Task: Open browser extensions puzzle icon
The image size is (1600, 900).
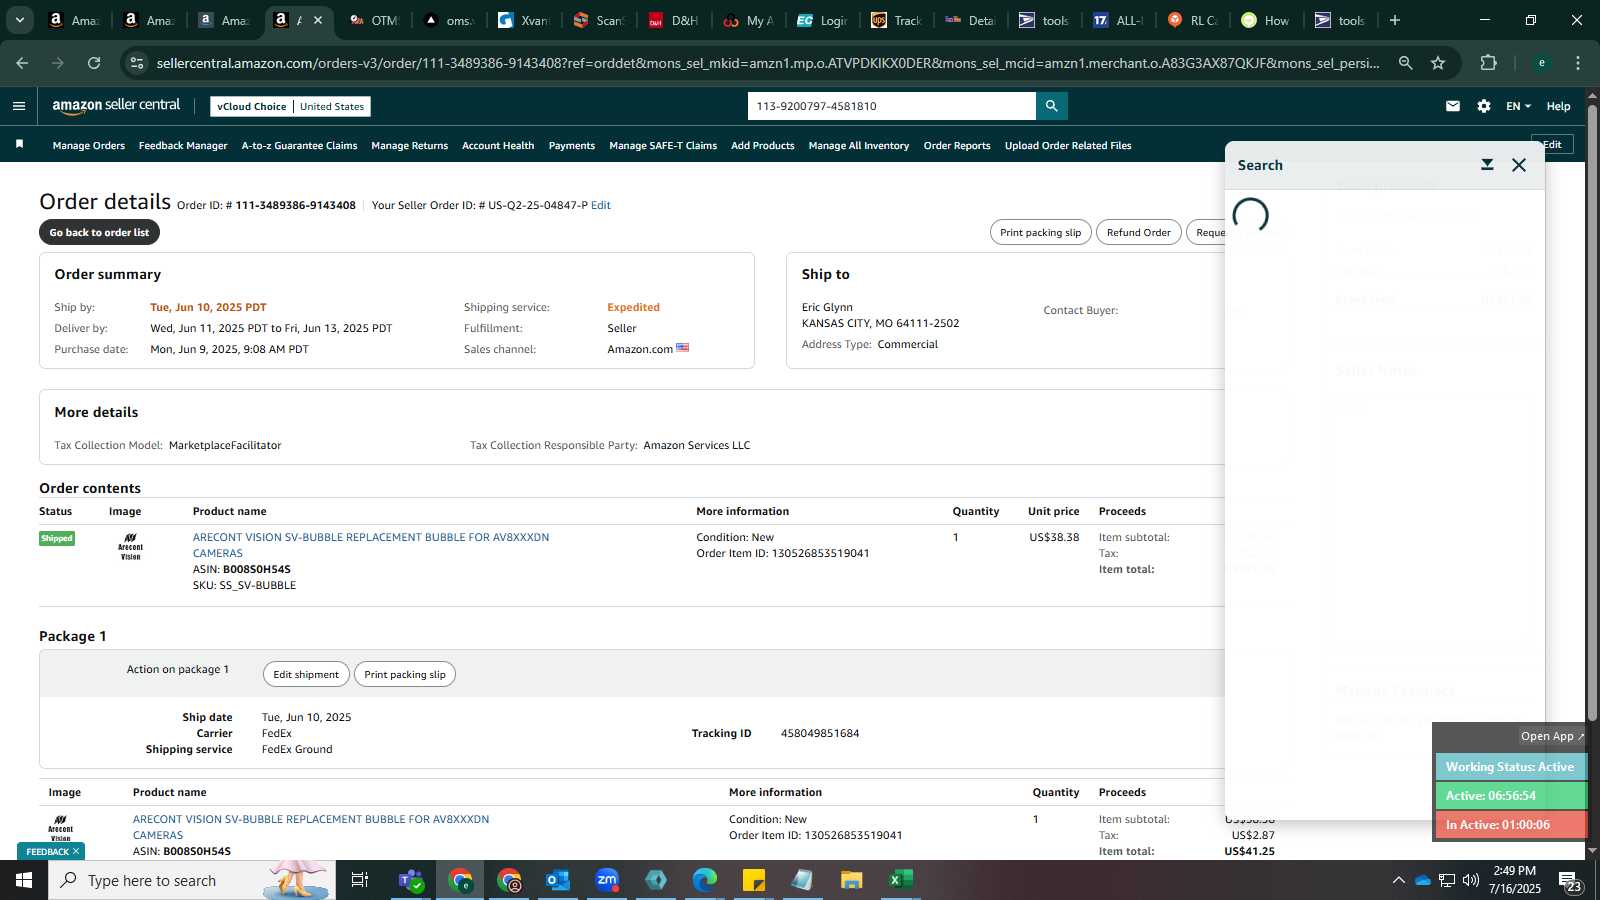Action: pyautogui.click(x=1488, y=63)
